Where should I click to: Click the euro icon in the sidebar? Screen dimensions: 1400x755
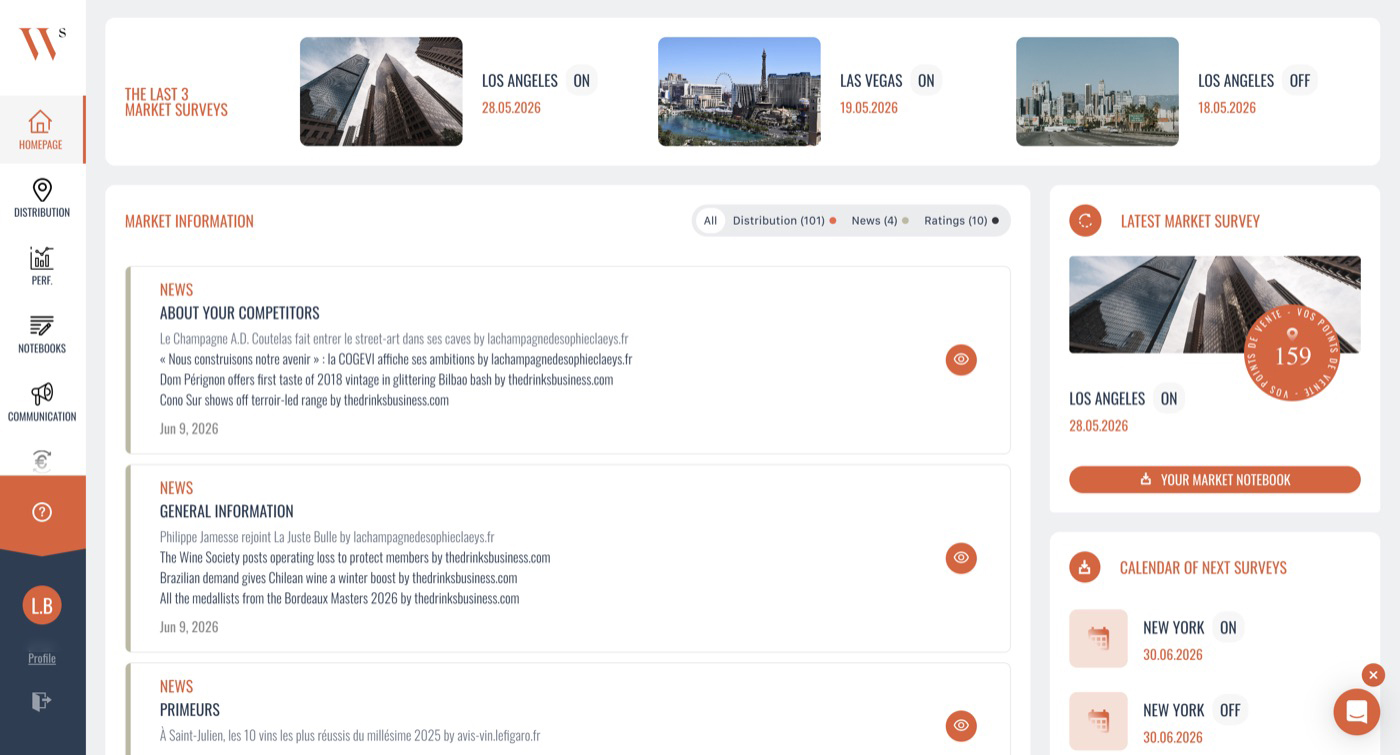coord(41,460)
